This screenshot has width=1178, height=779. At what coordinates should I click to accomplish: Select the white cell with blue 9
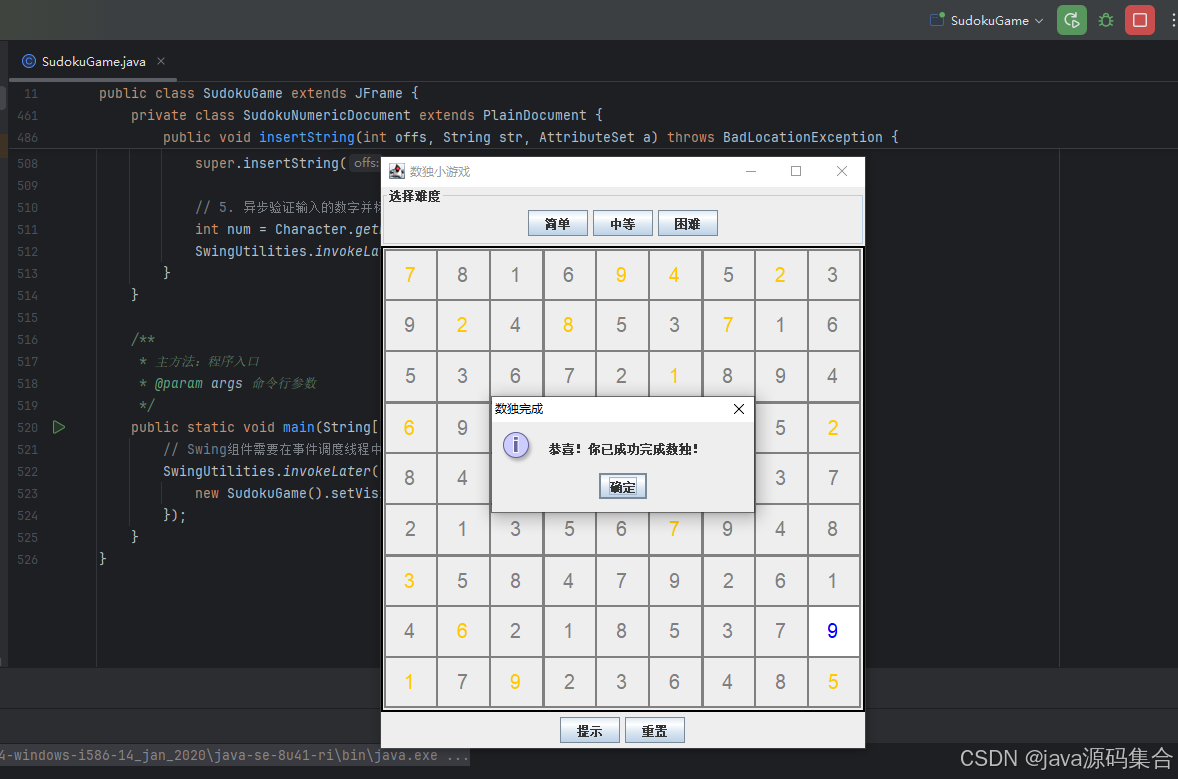832,631
